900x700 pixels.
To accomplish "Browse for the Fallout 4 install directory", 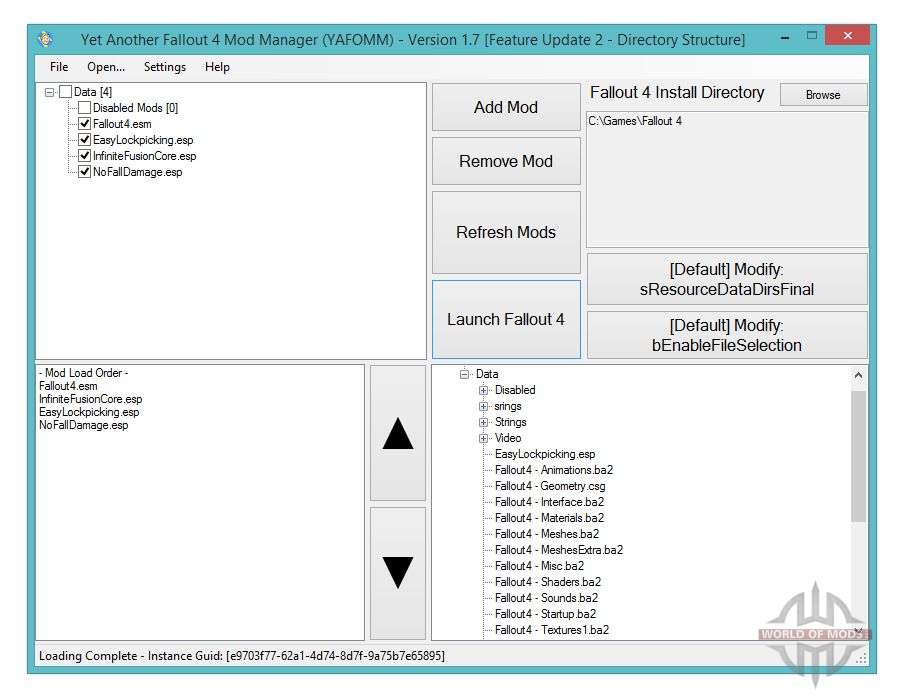I will click(823, 95).
